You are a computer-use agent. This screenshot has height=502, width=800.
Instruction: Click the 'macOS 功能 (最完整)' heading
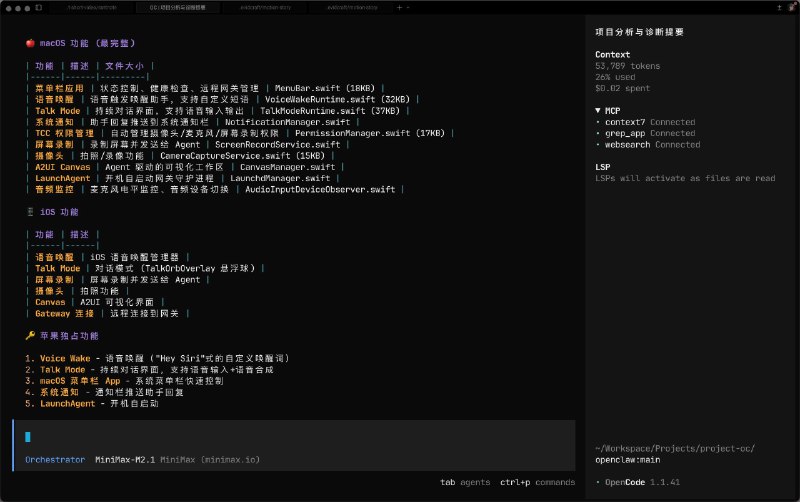click(x=81, y=43)
